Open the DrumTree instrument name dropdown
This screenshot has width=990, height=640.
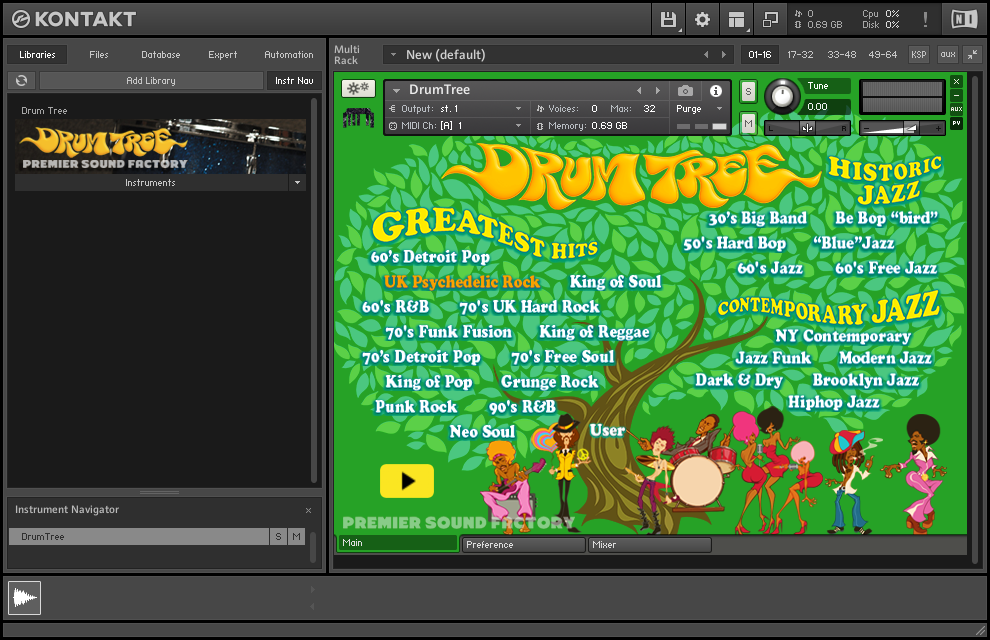[397, 90]
